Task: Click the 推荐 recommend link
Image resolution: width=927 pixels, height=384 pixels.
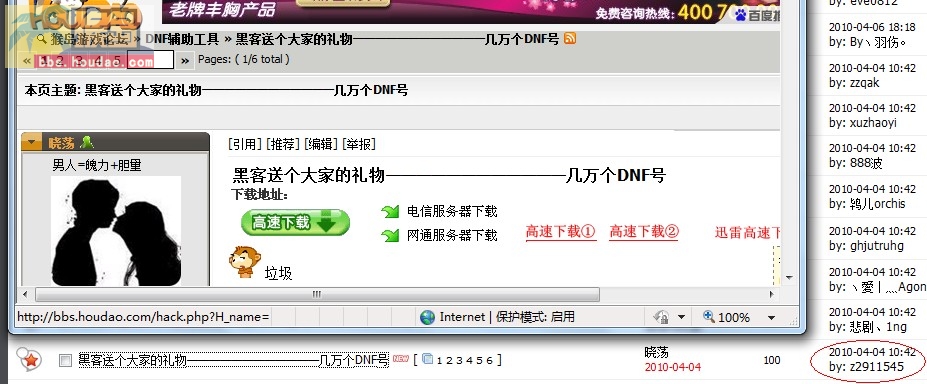Action: pos(283,144)
